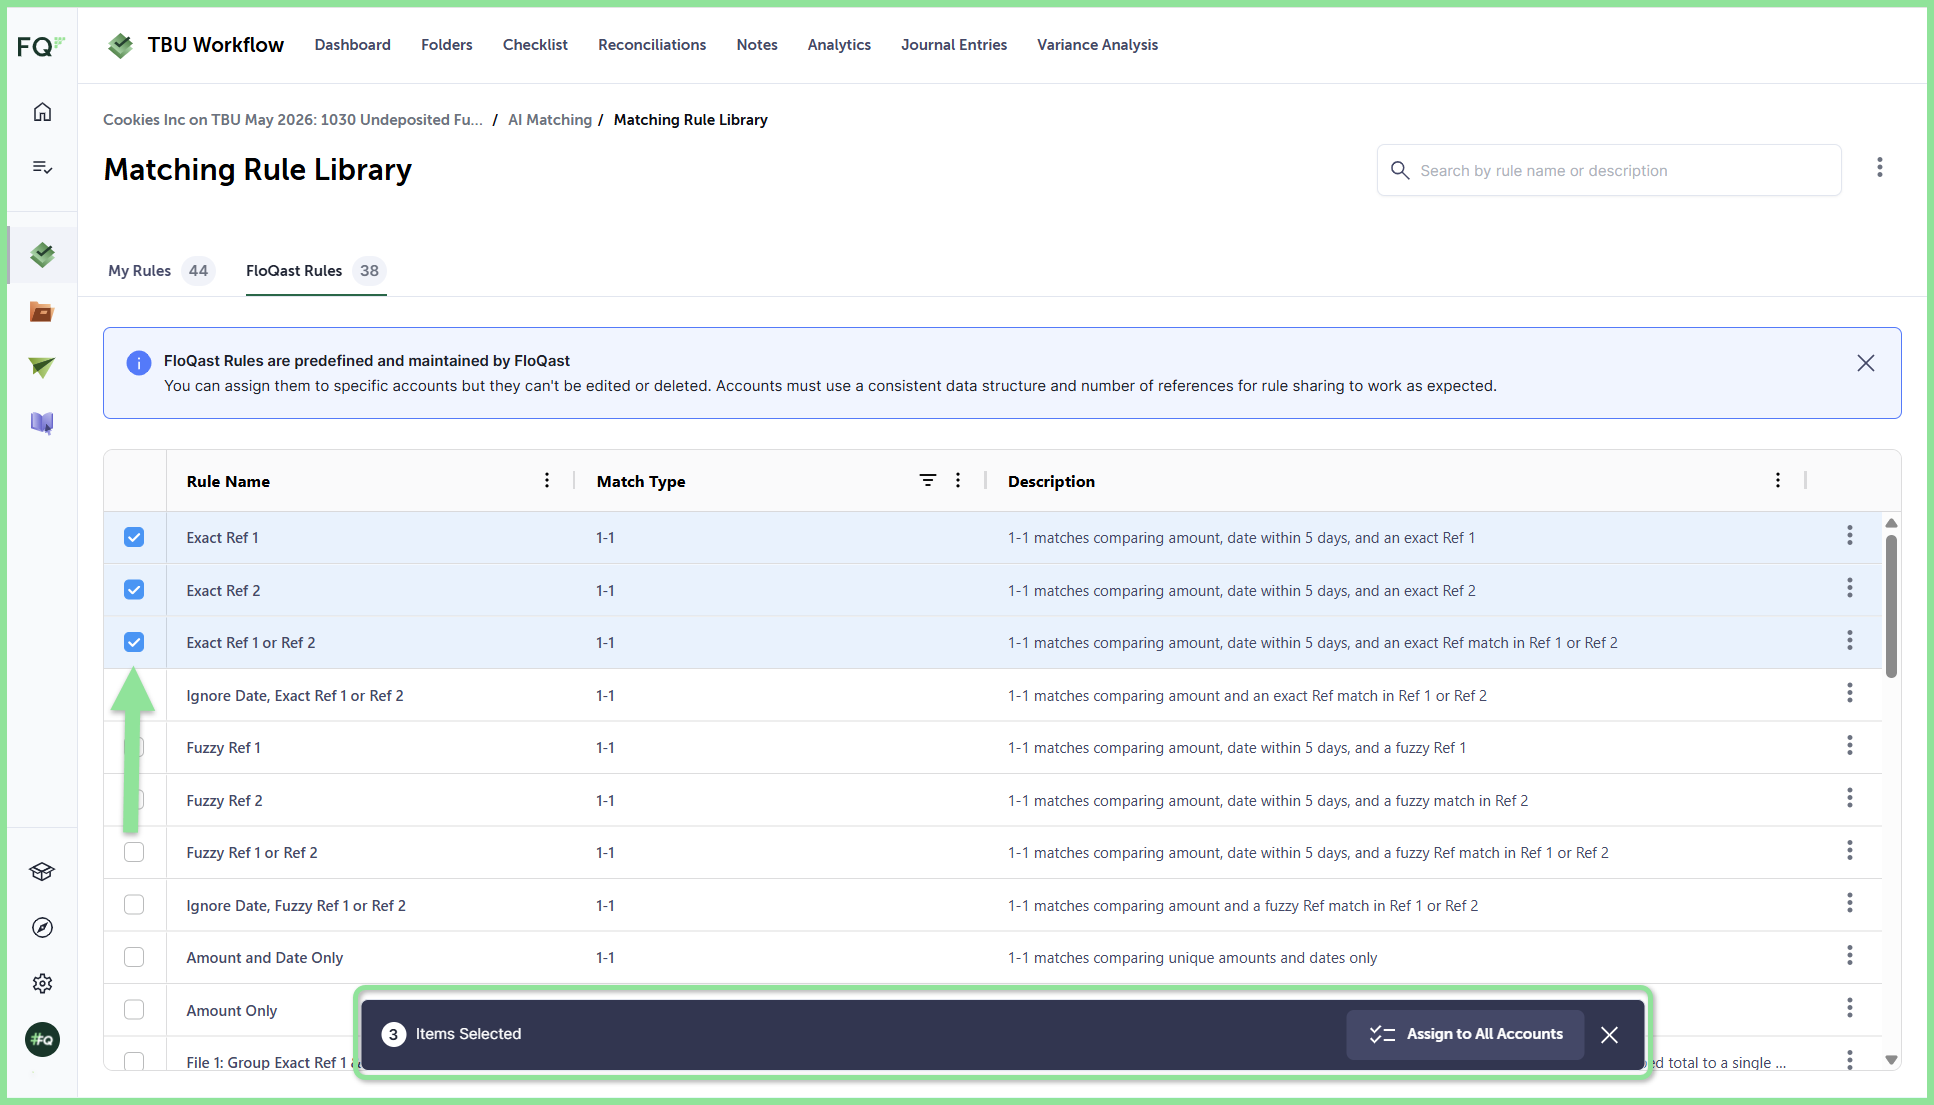This screenshot has width=1934, height=1105.
Task: Open the checklist tasks icon in sidebar
Action: click(42, 167)
